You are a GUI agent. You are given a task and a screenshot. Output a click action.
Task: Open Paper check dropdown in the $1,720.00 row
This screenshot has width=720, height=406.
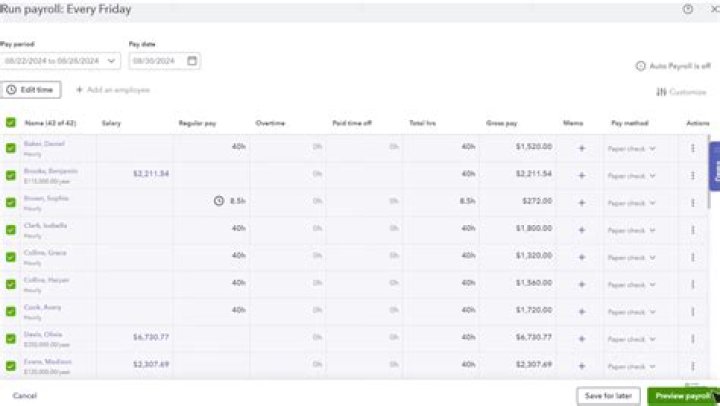pos(631,312)
